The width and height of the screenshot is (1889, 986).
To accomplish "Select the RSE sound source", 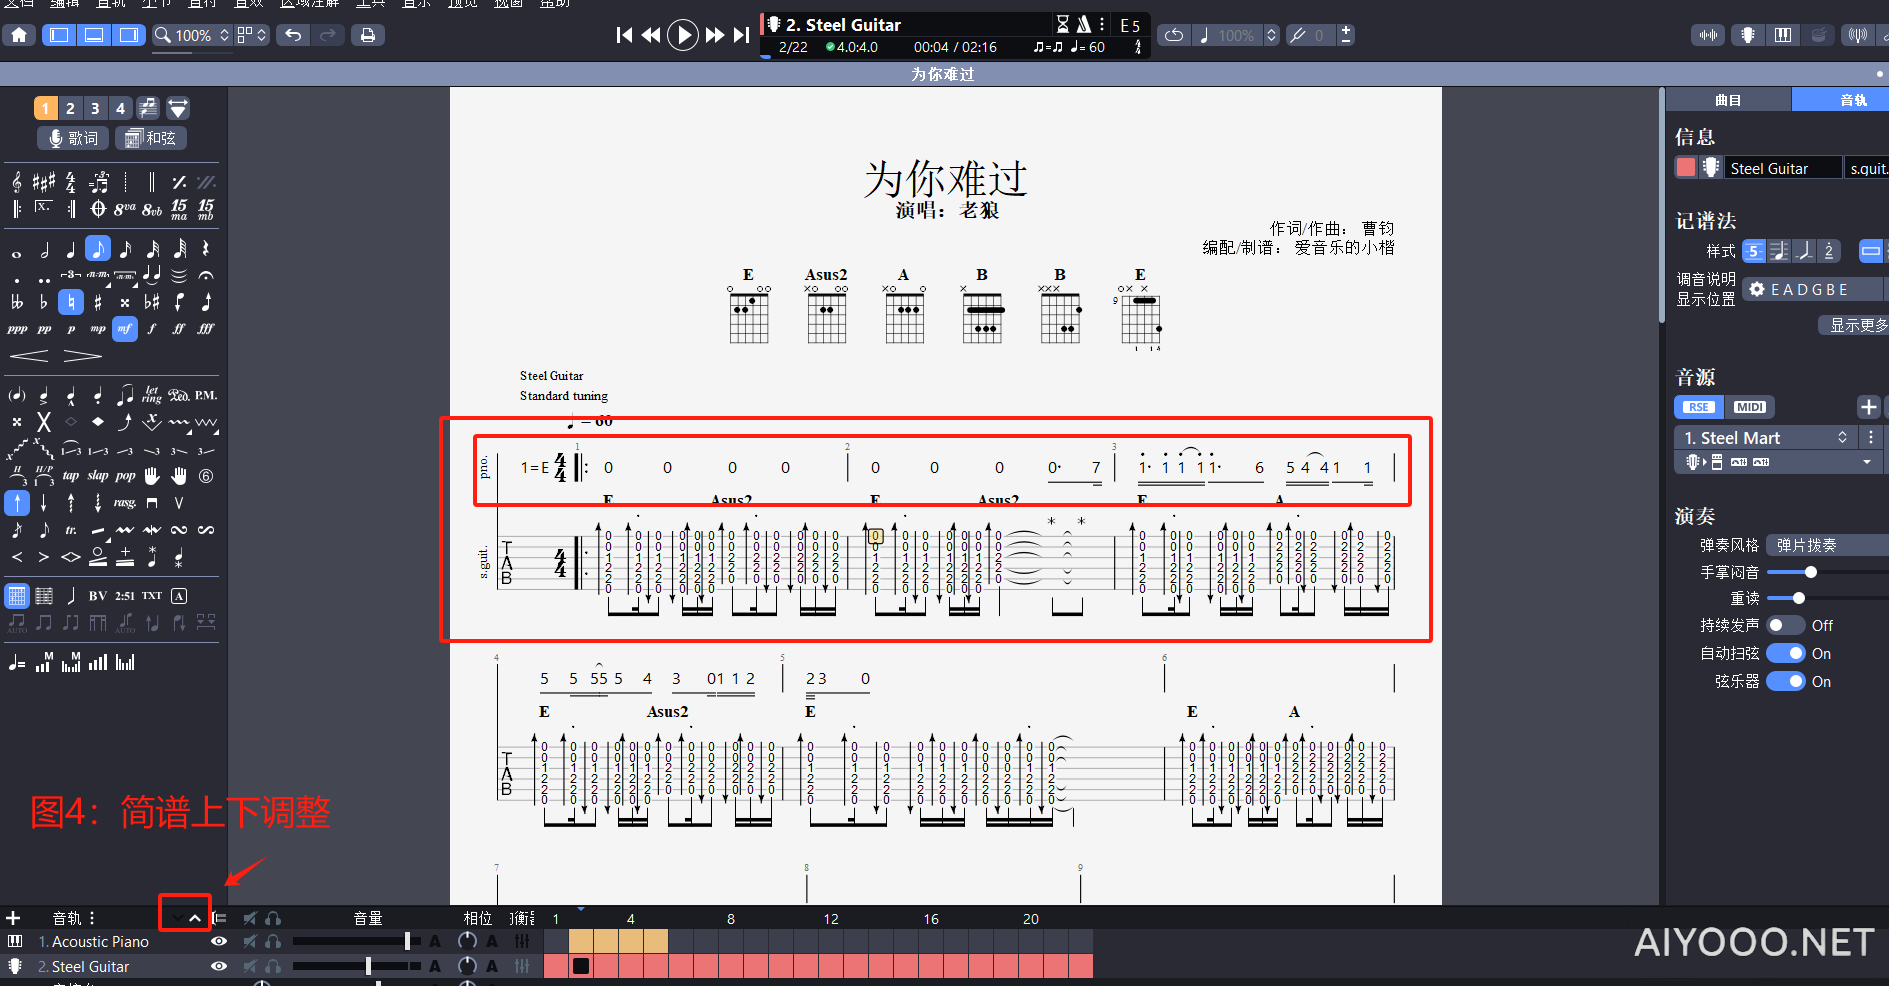I will pos(1699,407).
